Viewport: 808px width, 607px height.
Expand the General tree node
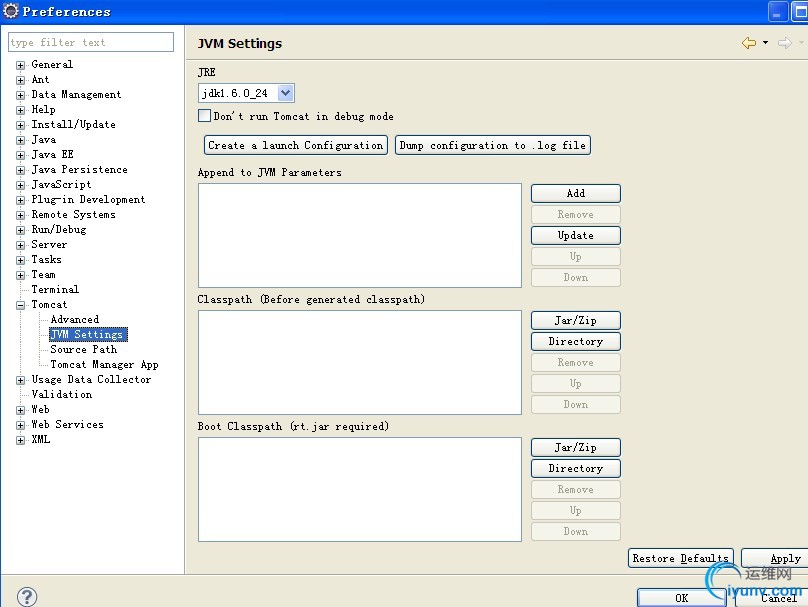coord(21,65)
